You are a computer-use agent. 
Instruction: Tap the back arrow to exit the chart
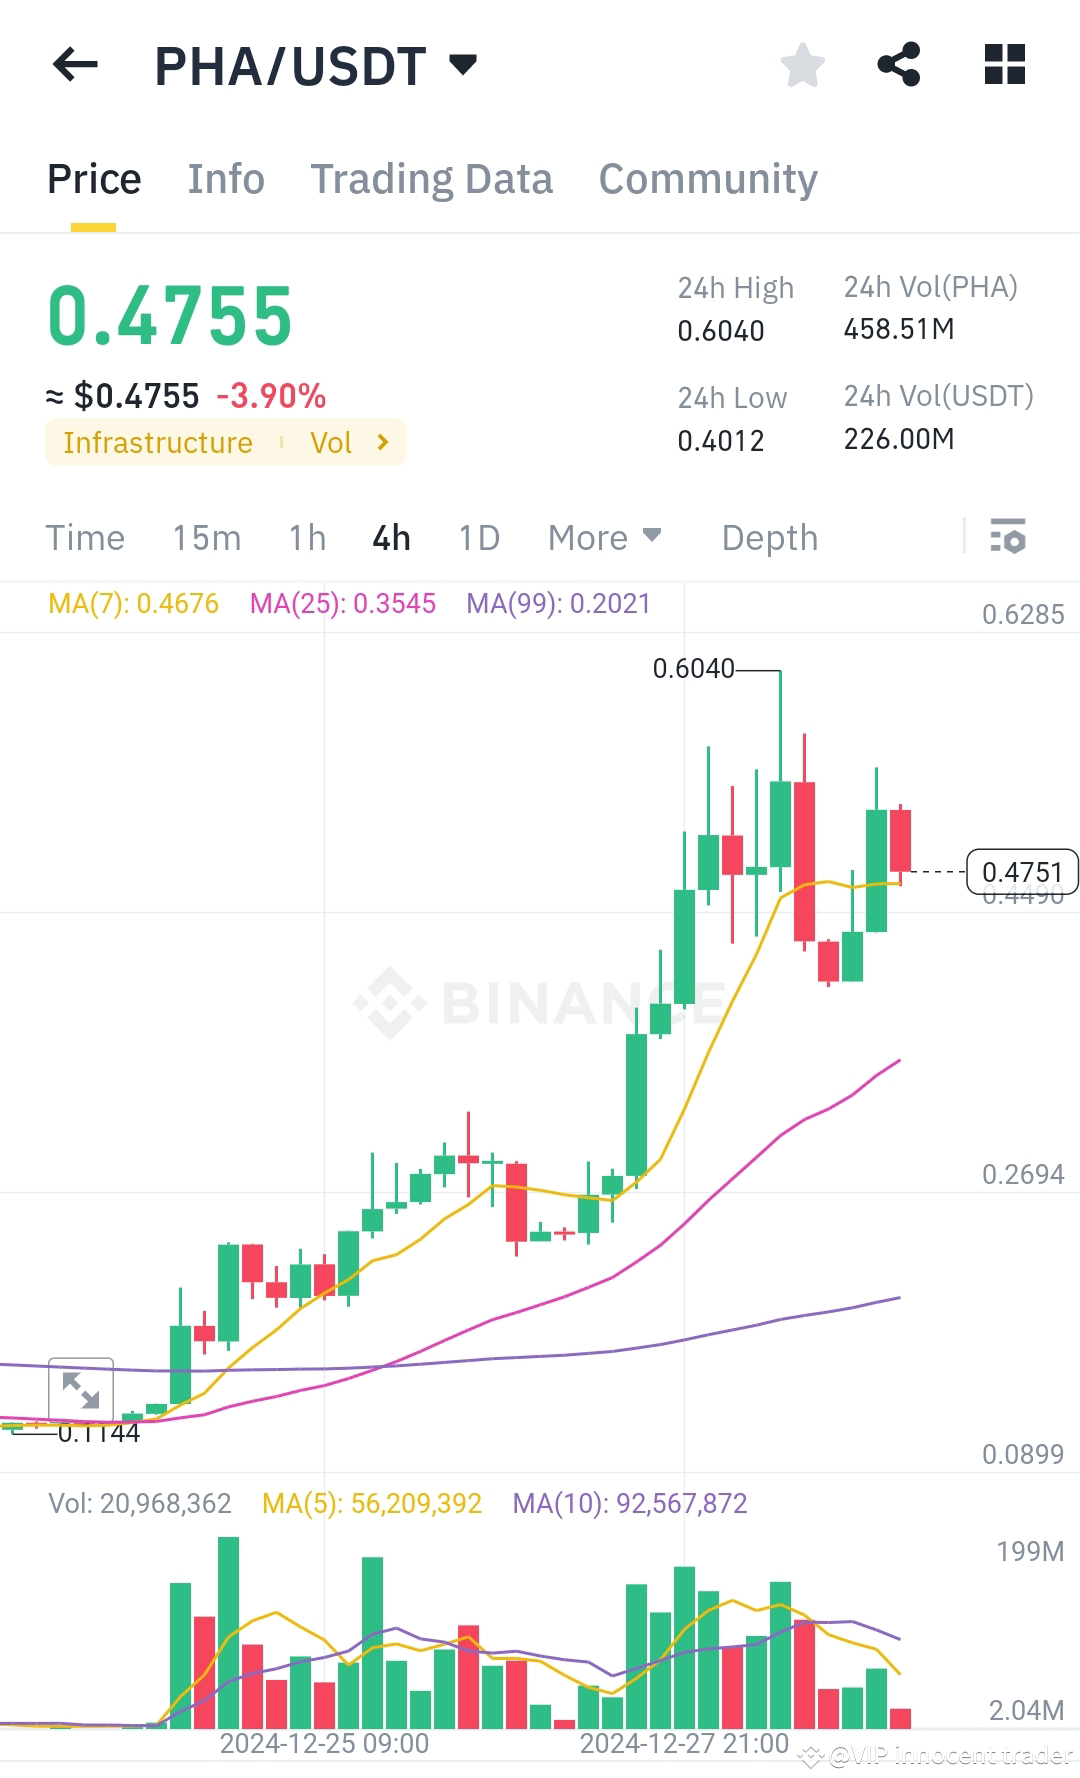[x=75, y=65]
